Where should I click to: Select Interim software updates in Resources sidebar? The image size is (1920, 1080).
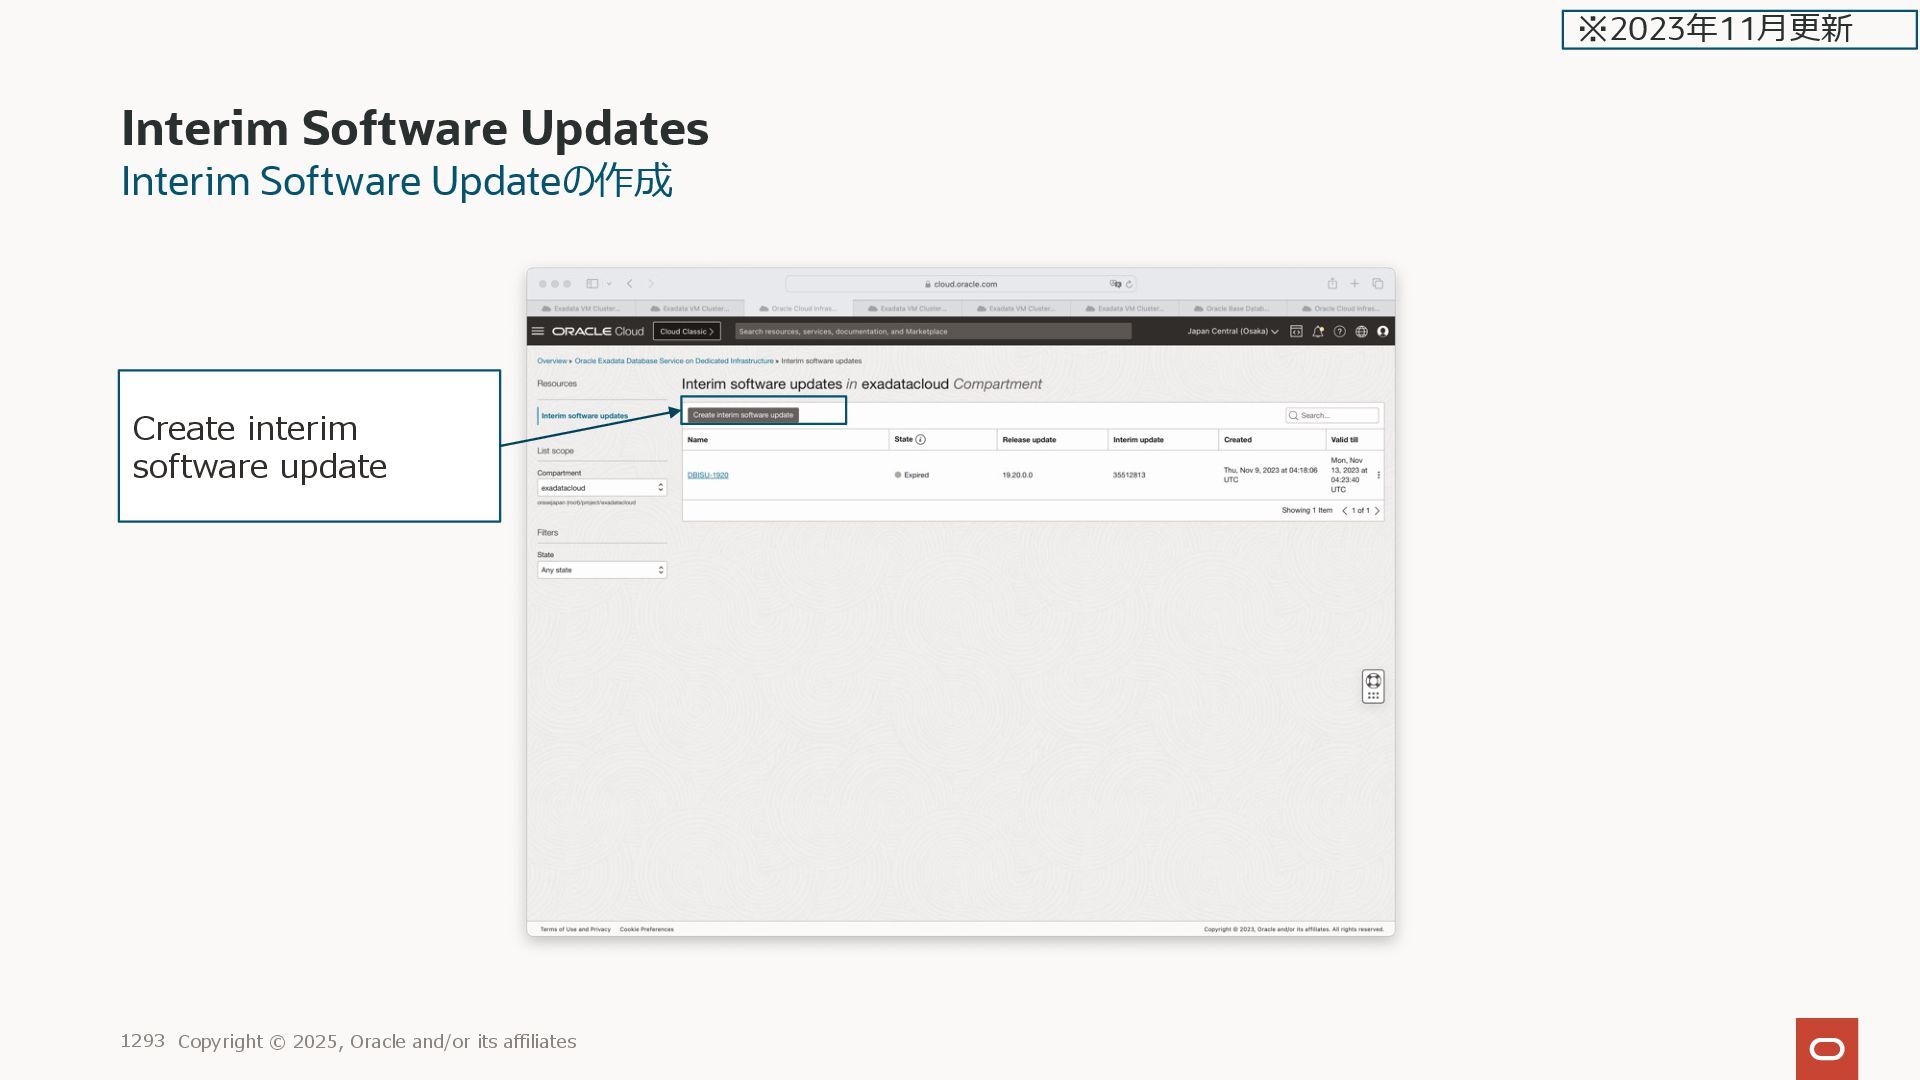[x=585, y=415]
